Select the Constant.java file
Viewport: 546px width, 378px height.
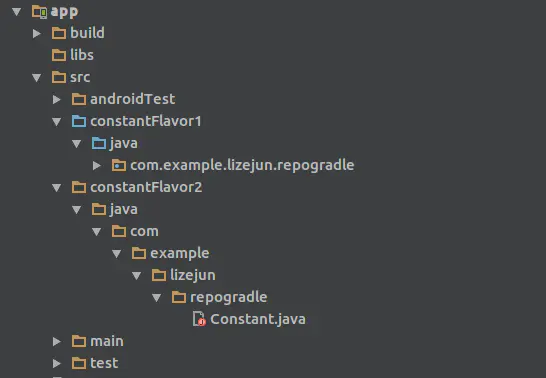(258, 319)
